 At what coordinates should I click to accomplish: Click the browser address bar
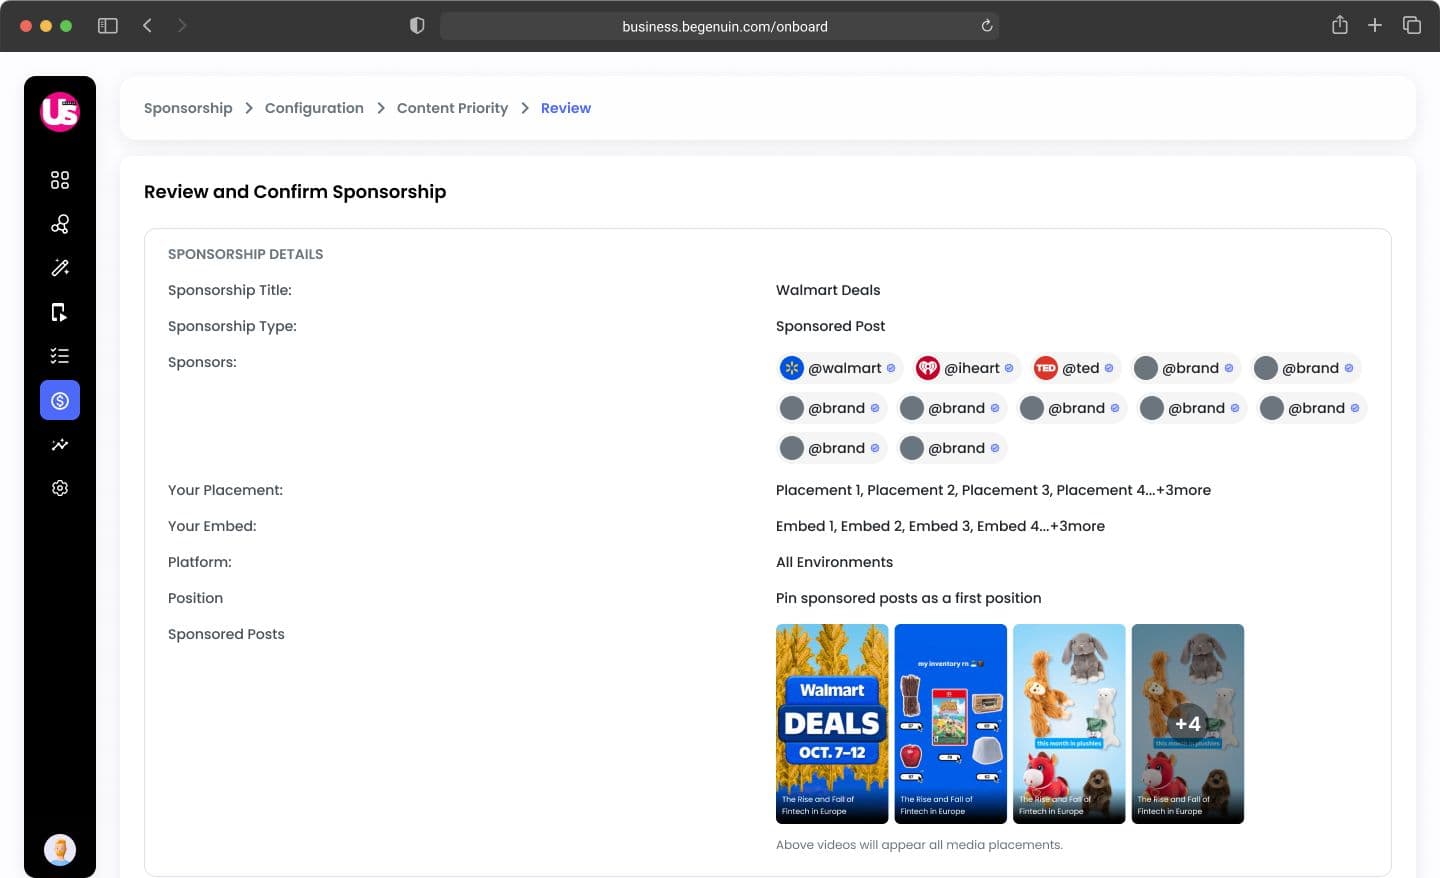[x=719, y=26]
